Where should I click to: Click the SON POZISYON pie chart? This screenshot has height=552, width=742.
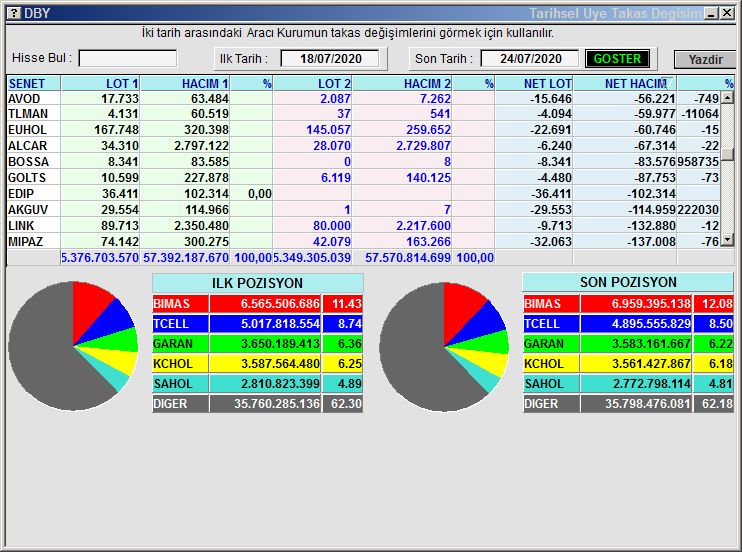[443, 345]
